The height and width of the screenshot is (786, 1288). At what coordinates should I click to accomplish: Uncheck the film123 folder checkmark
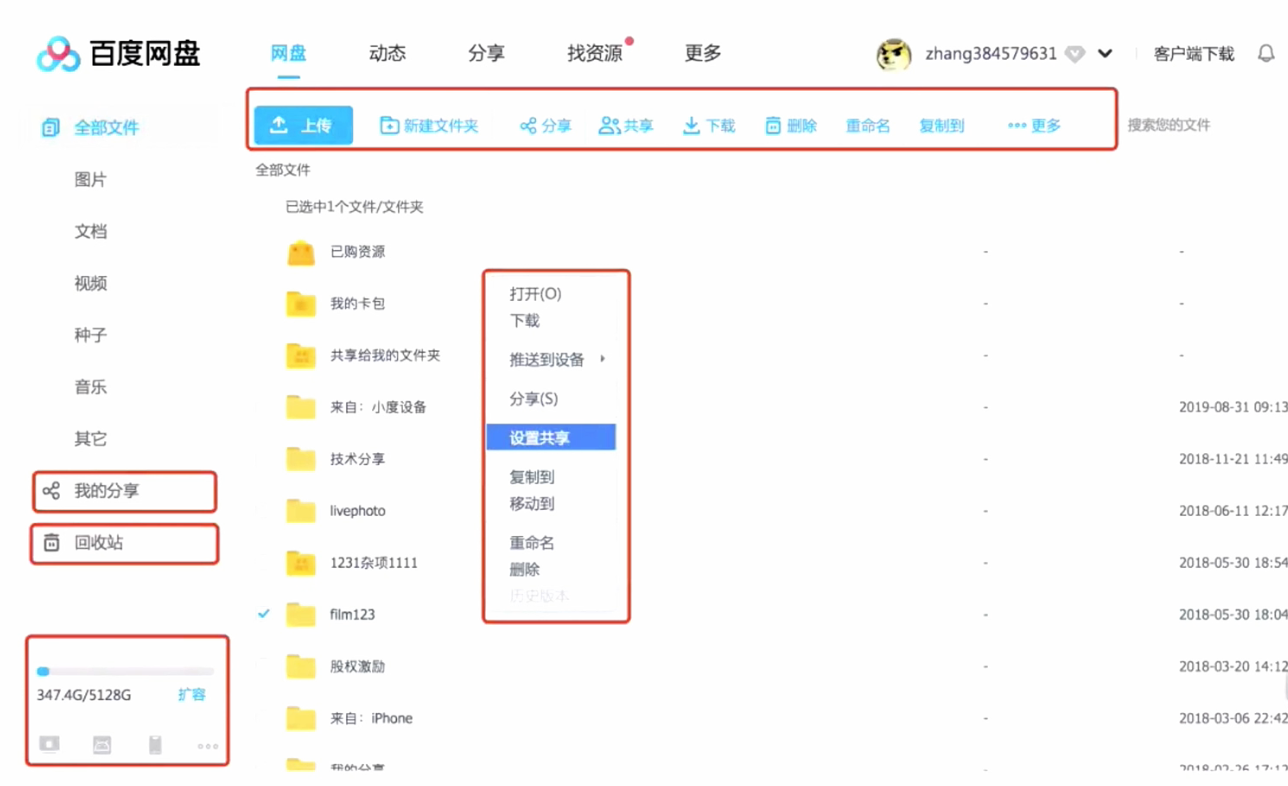(x=264, y=613)
